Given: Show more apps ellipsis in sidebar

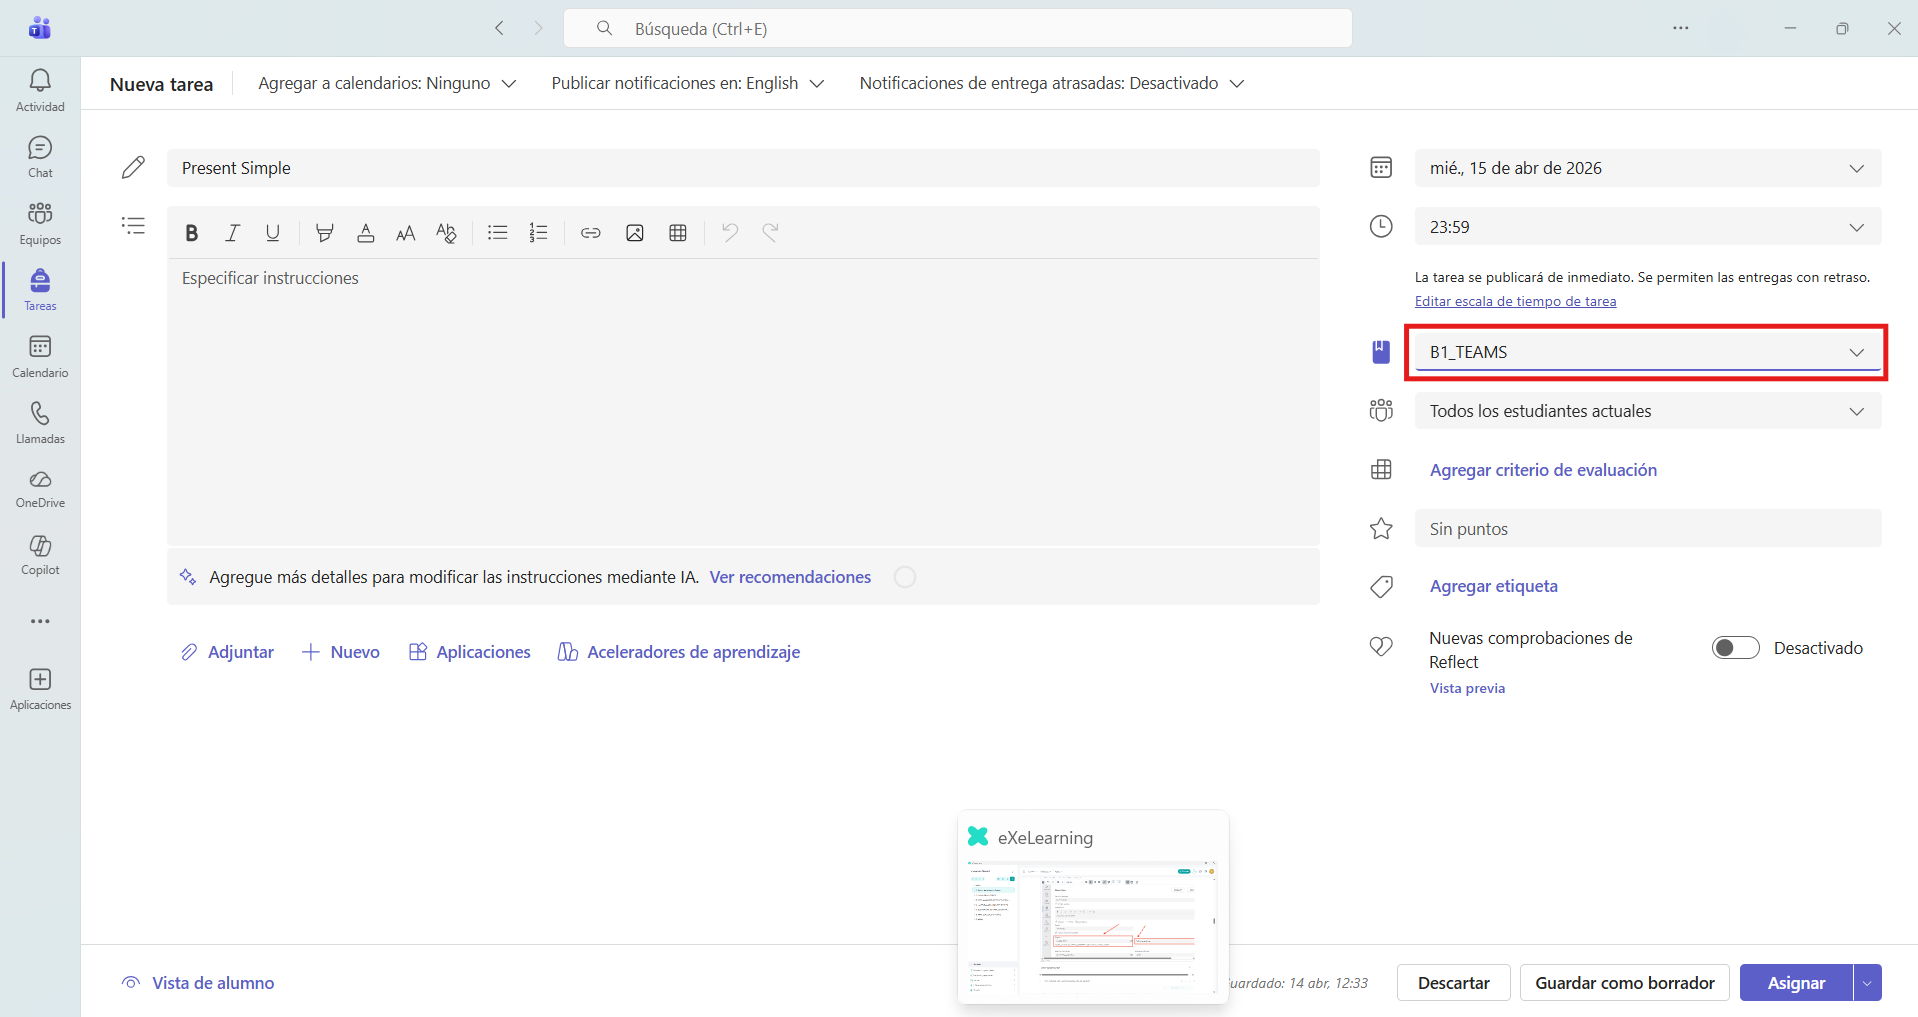Looking at the screenshot, I should coord(40,621).
